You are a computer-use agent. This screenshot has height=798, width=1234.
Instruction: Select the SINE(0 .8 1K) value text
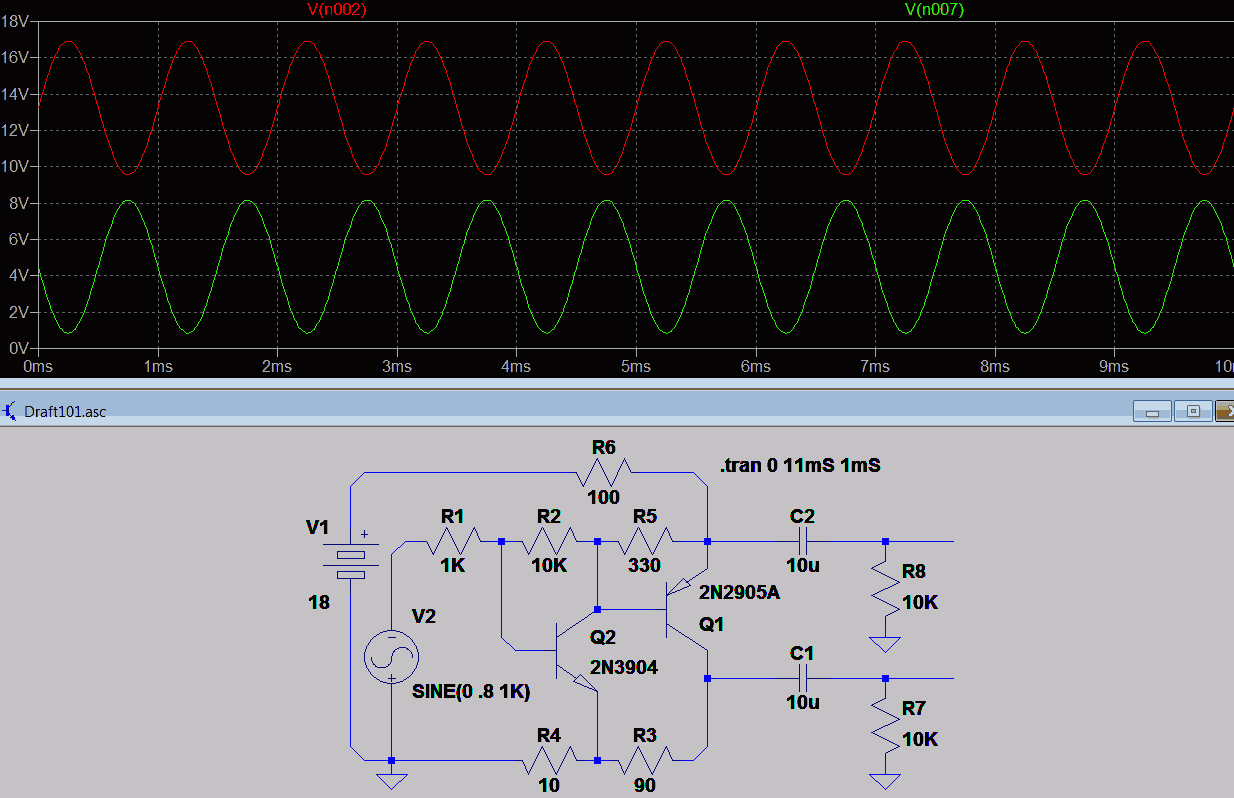coord(471,692)
